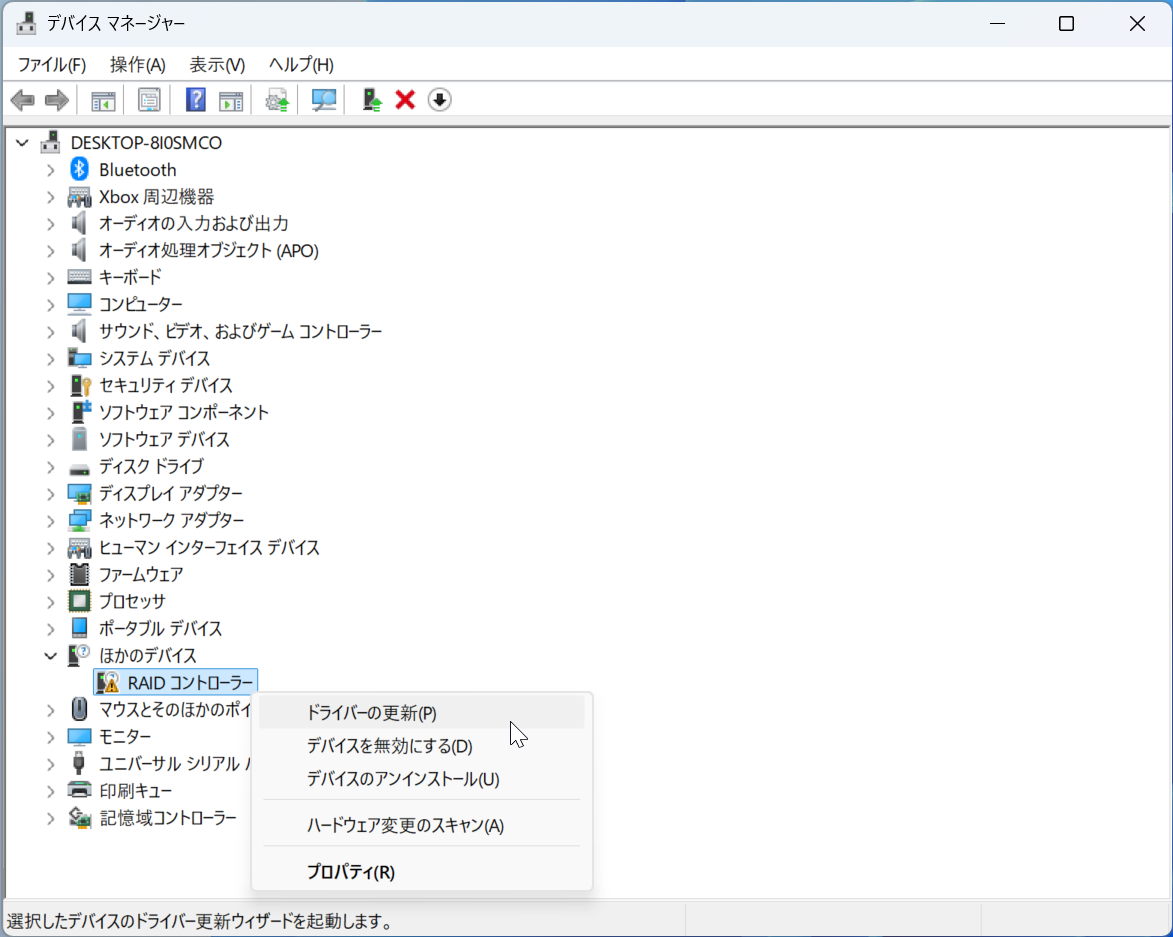Click the ファームウェア chip icon
1173x937 pixels.
coord(79,574)
